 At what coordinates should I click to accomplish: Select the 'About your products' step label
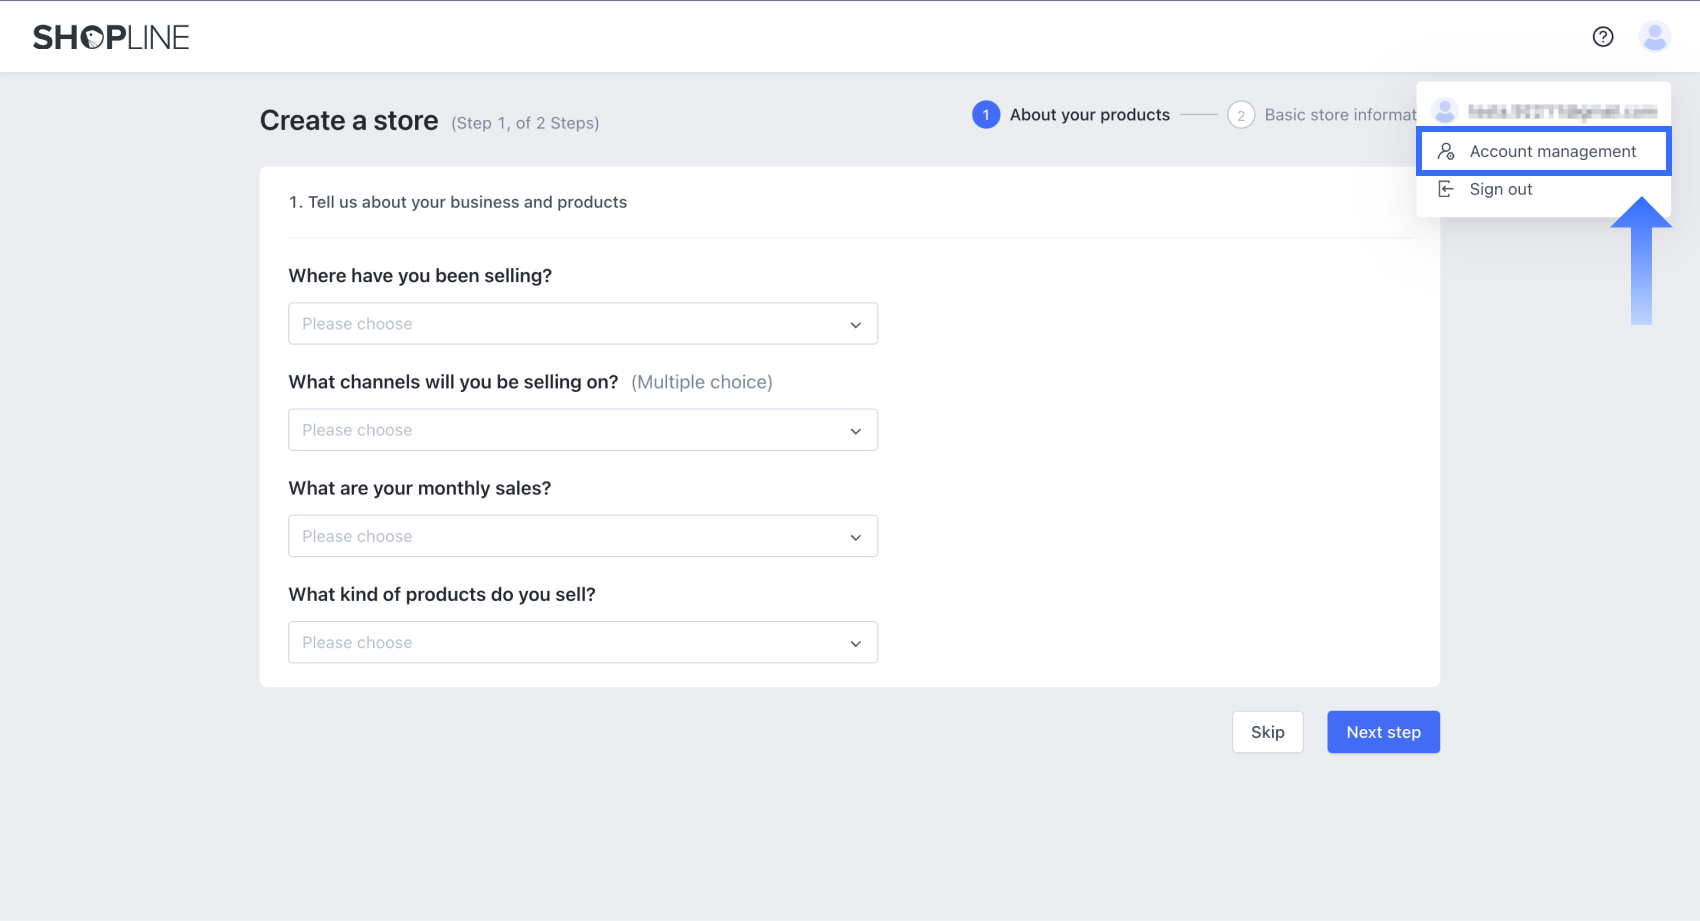point(1089,115)
